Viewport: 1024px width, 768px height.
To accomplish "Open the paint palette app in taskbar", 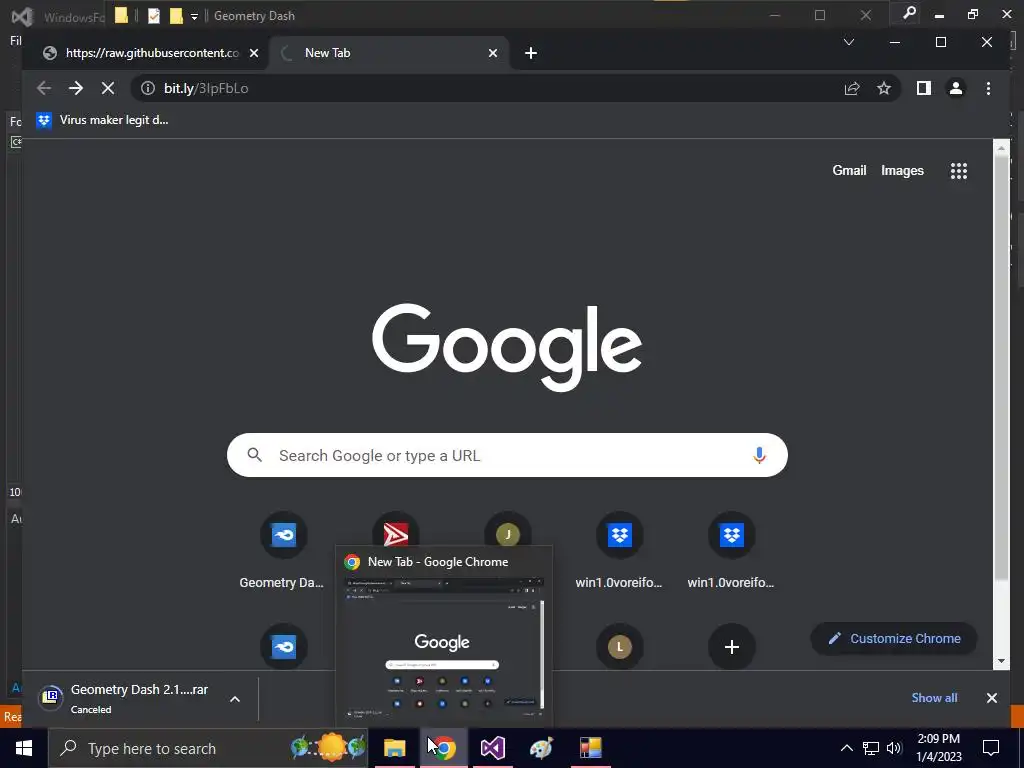I will click(x=541, y=748).
